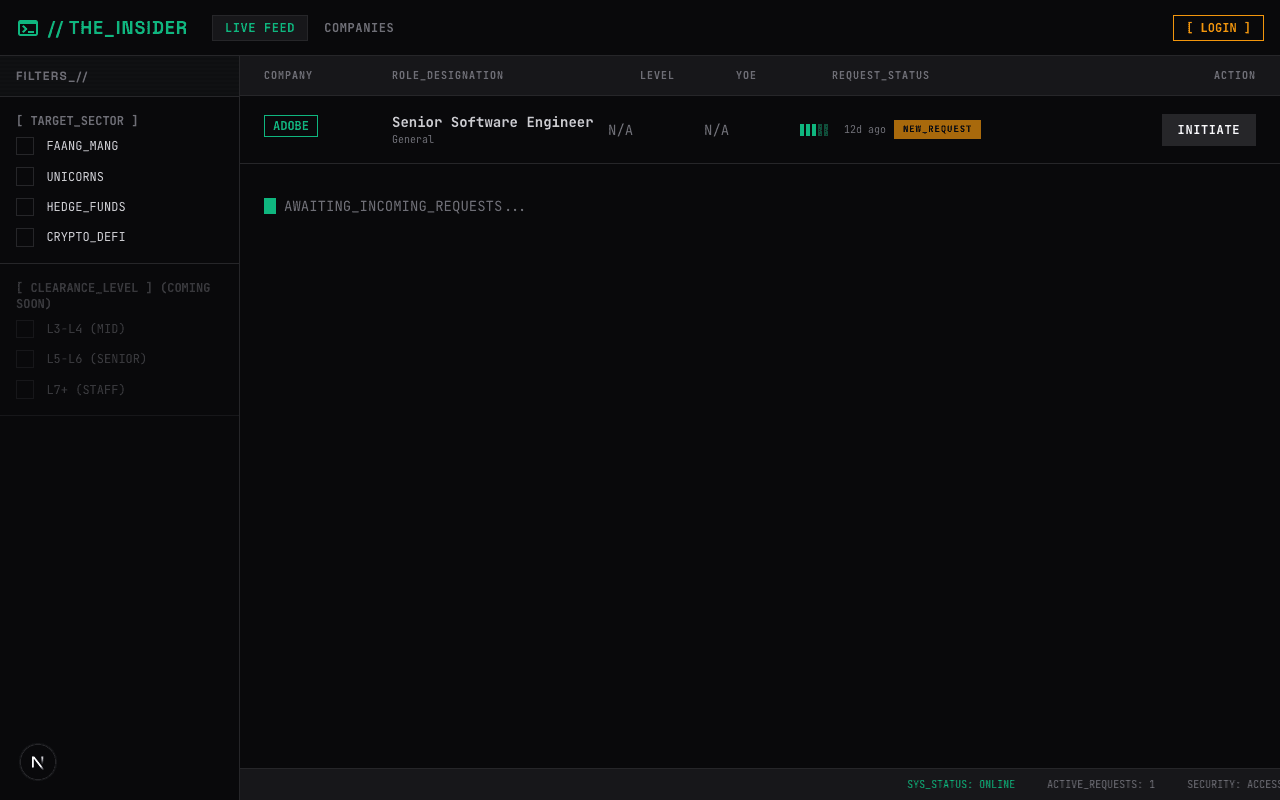Viewport: 1280px width, 800px height.
Task: Switch to the COMPANIES tab
Action: tap(359, 28)
